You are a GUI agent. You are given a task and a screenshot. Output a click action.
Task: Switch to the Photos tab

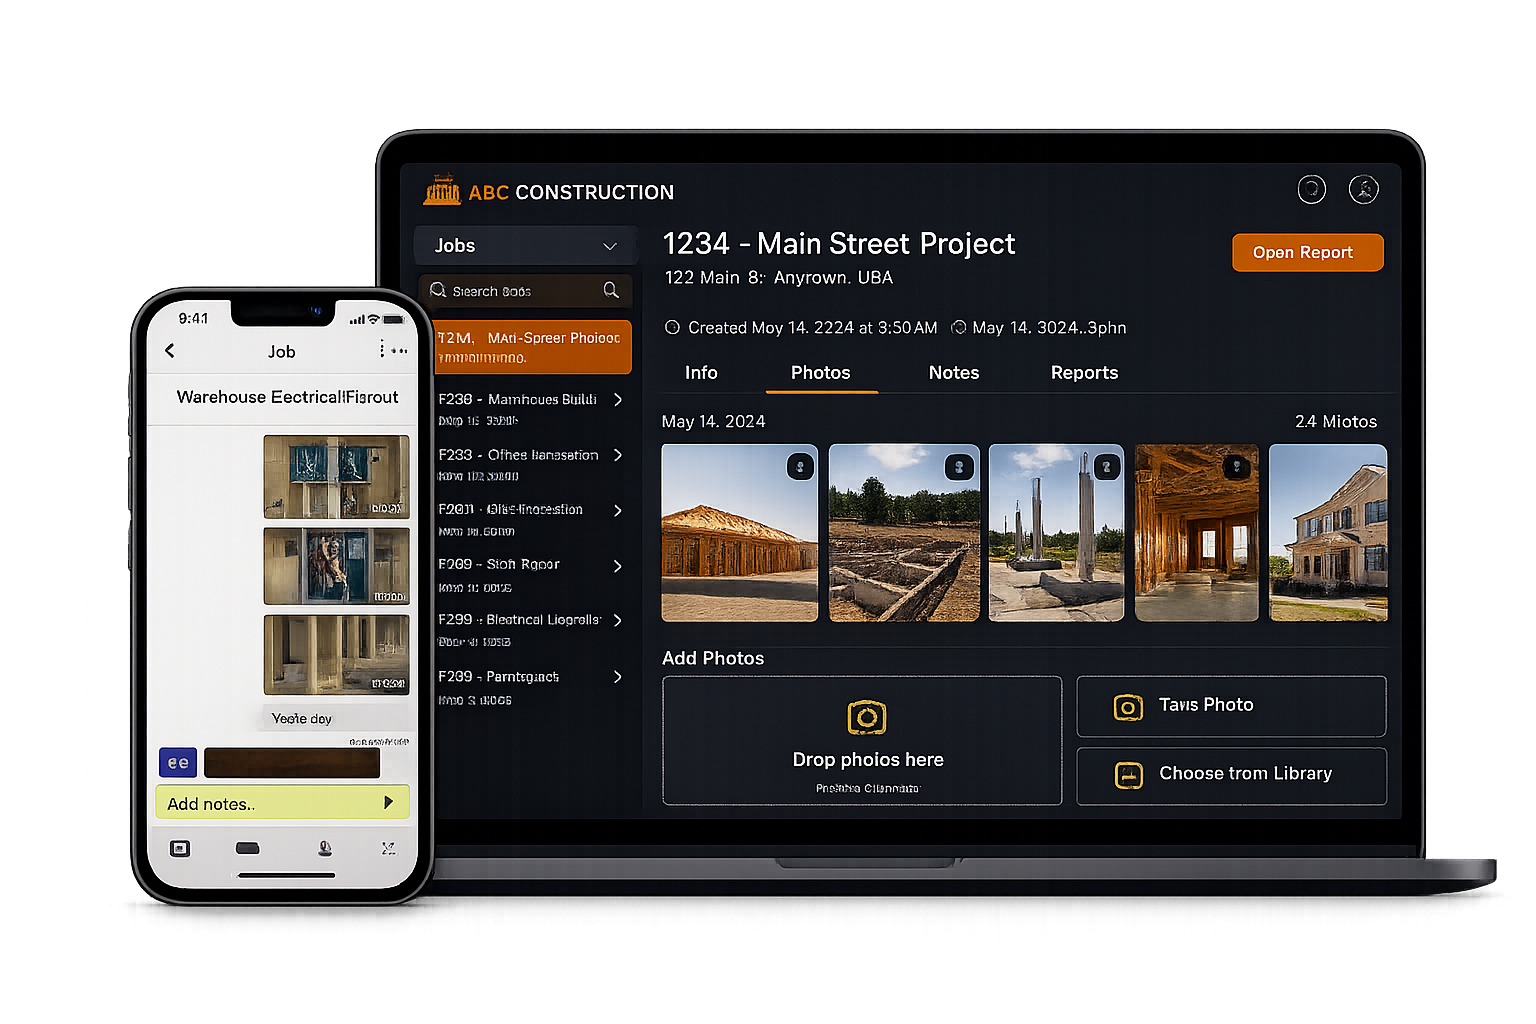821,372
